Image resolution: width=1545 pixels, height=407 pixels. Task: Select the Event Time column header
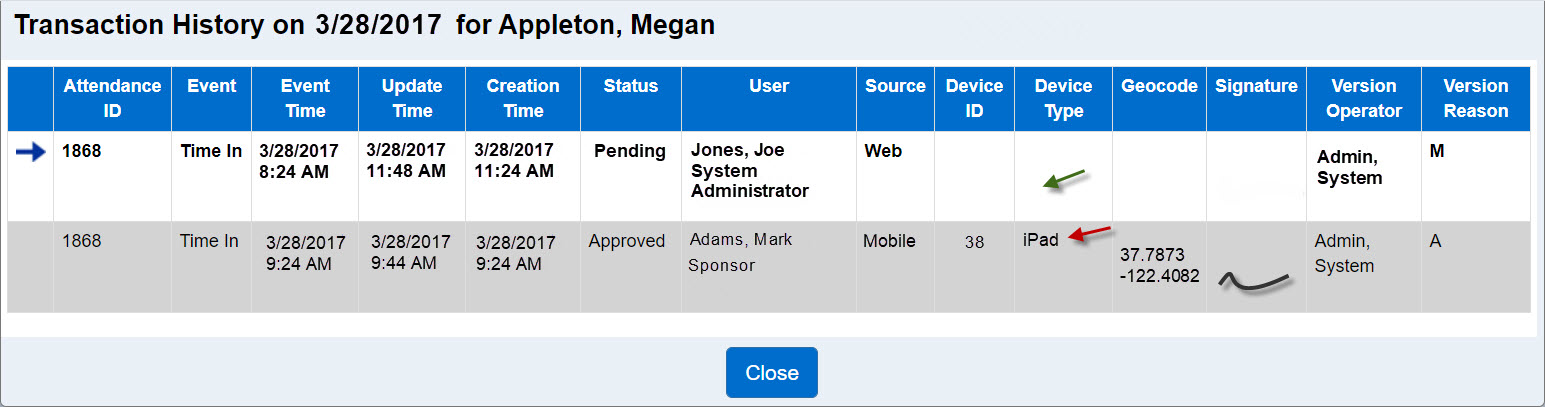305,98
